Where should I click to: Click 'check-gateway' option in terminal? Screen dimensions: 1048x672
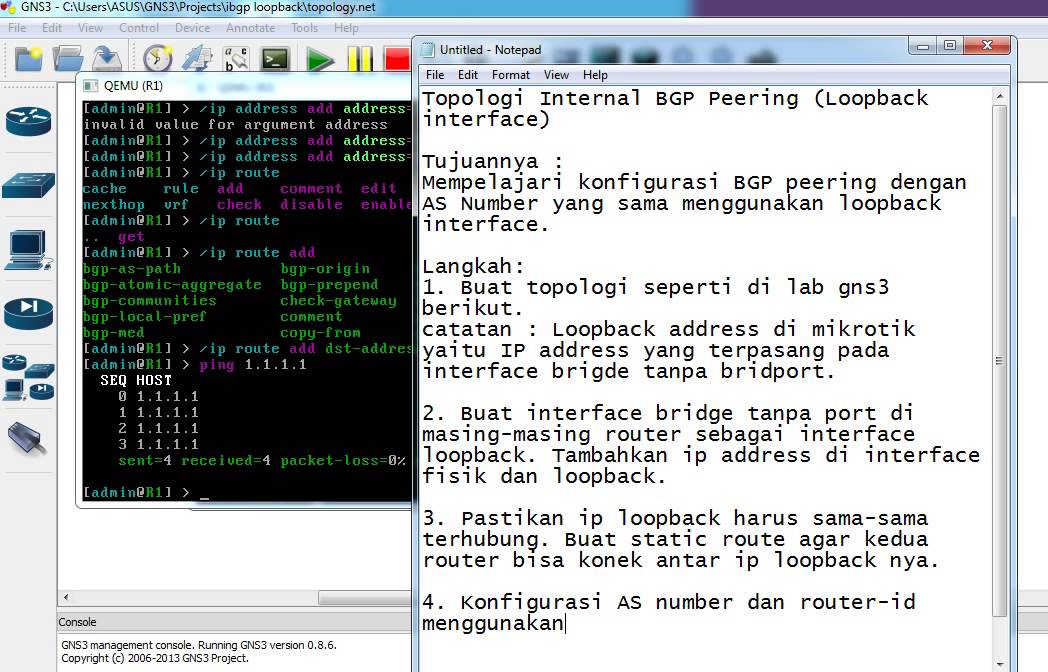tap(338, 300)
